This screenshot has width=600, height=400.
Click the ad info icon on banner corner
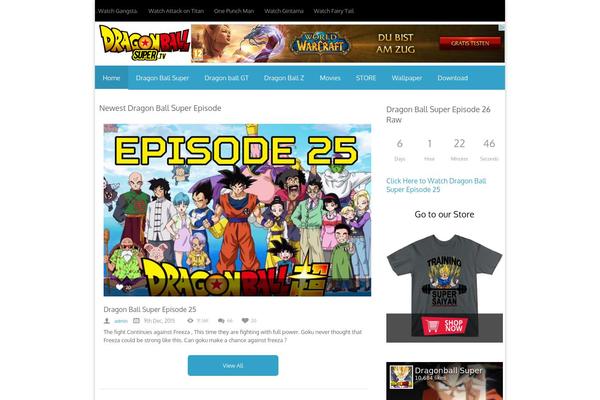coord(502,27)
